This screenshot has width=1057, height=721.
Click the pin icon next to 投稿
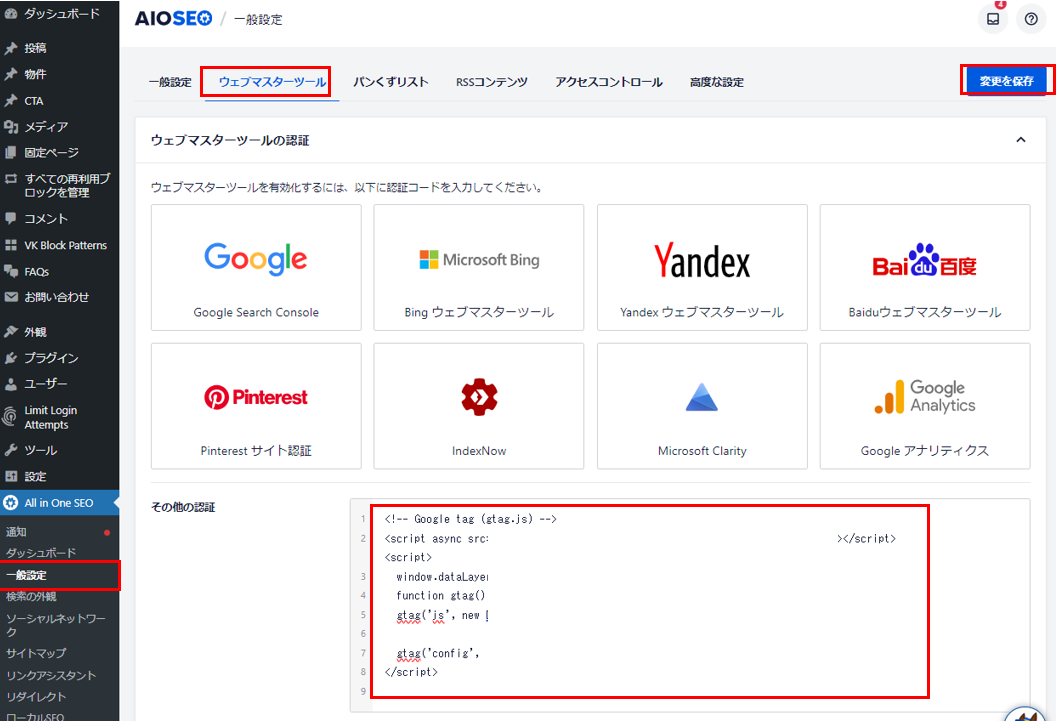click(x=11, y=48)
